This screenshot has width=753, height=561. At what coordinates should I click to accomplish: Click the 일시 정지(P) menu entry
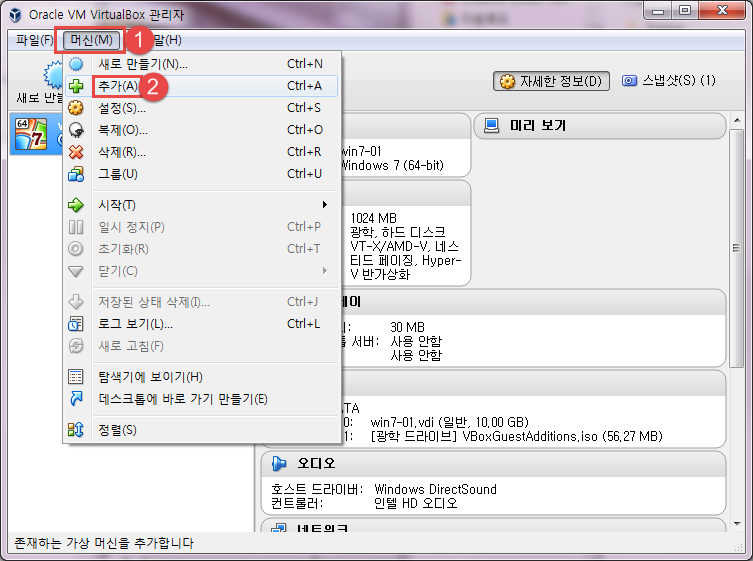[201, 227]
